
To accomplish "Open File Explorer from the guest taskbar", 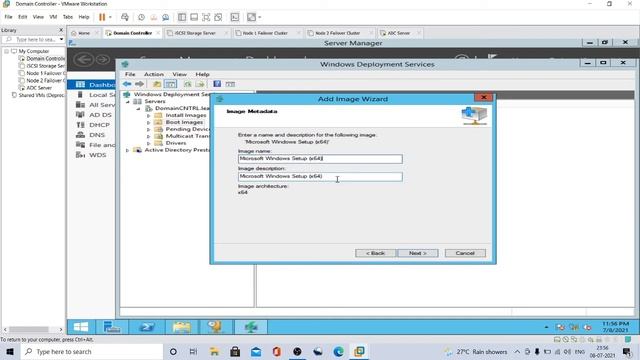I will 182,327.
